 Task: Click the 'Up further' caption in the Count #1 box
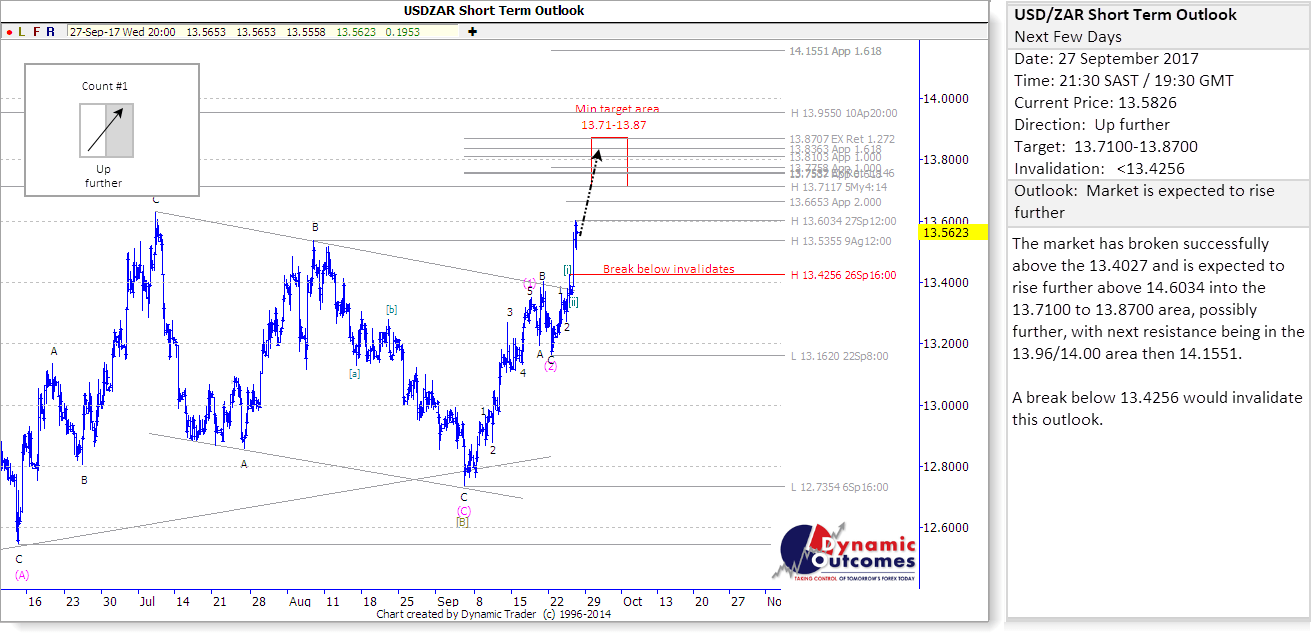[103, 176]
